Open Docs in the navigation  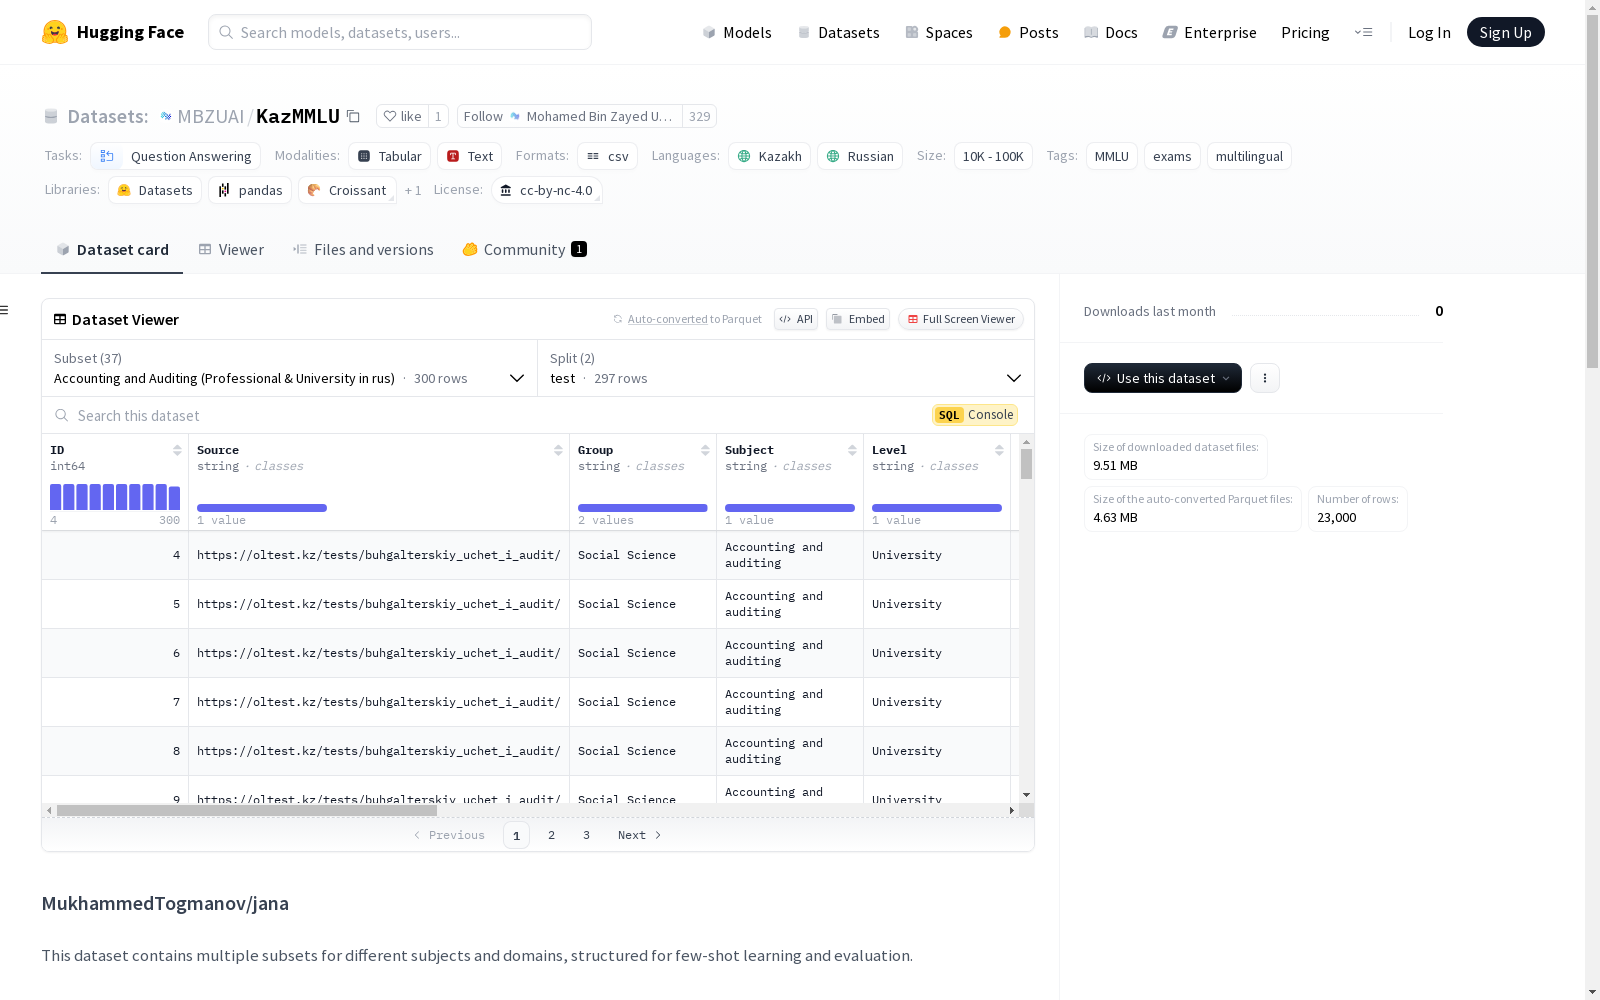1111,32
